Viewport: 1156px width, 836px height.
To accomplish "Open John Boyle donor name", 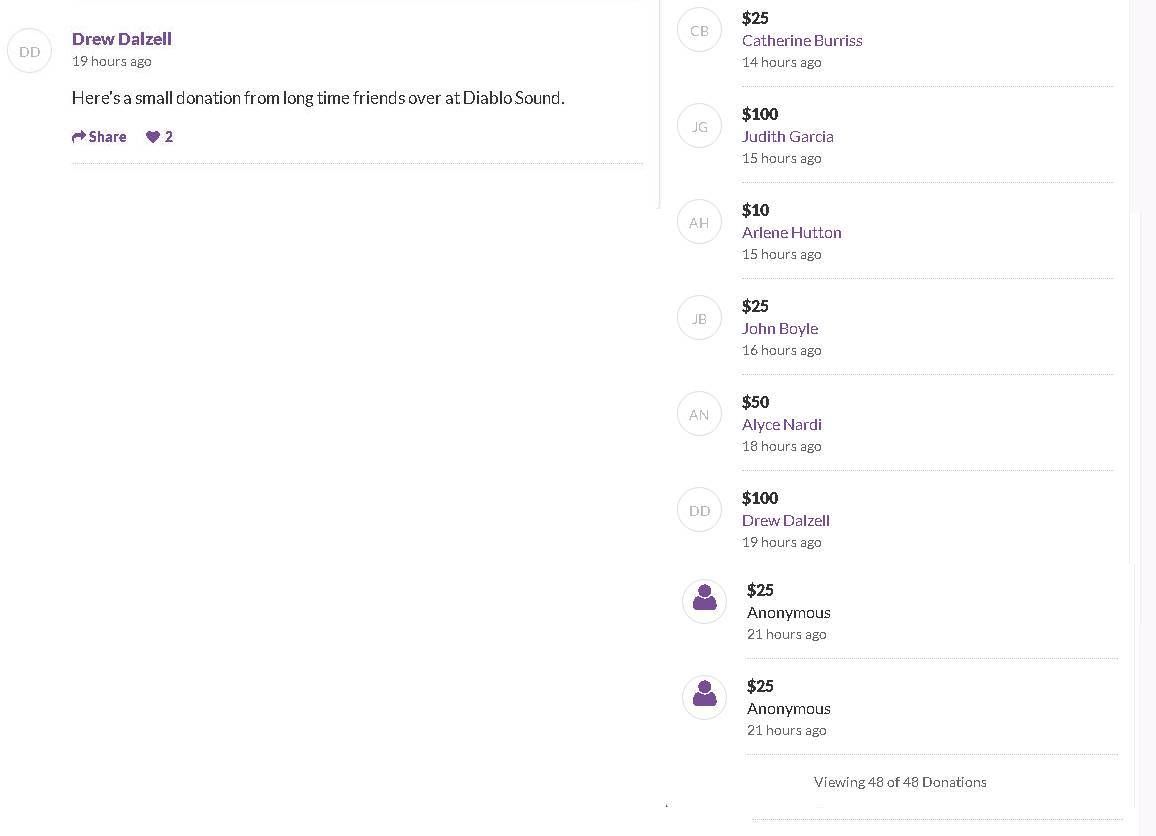I will tap(780, 329).
